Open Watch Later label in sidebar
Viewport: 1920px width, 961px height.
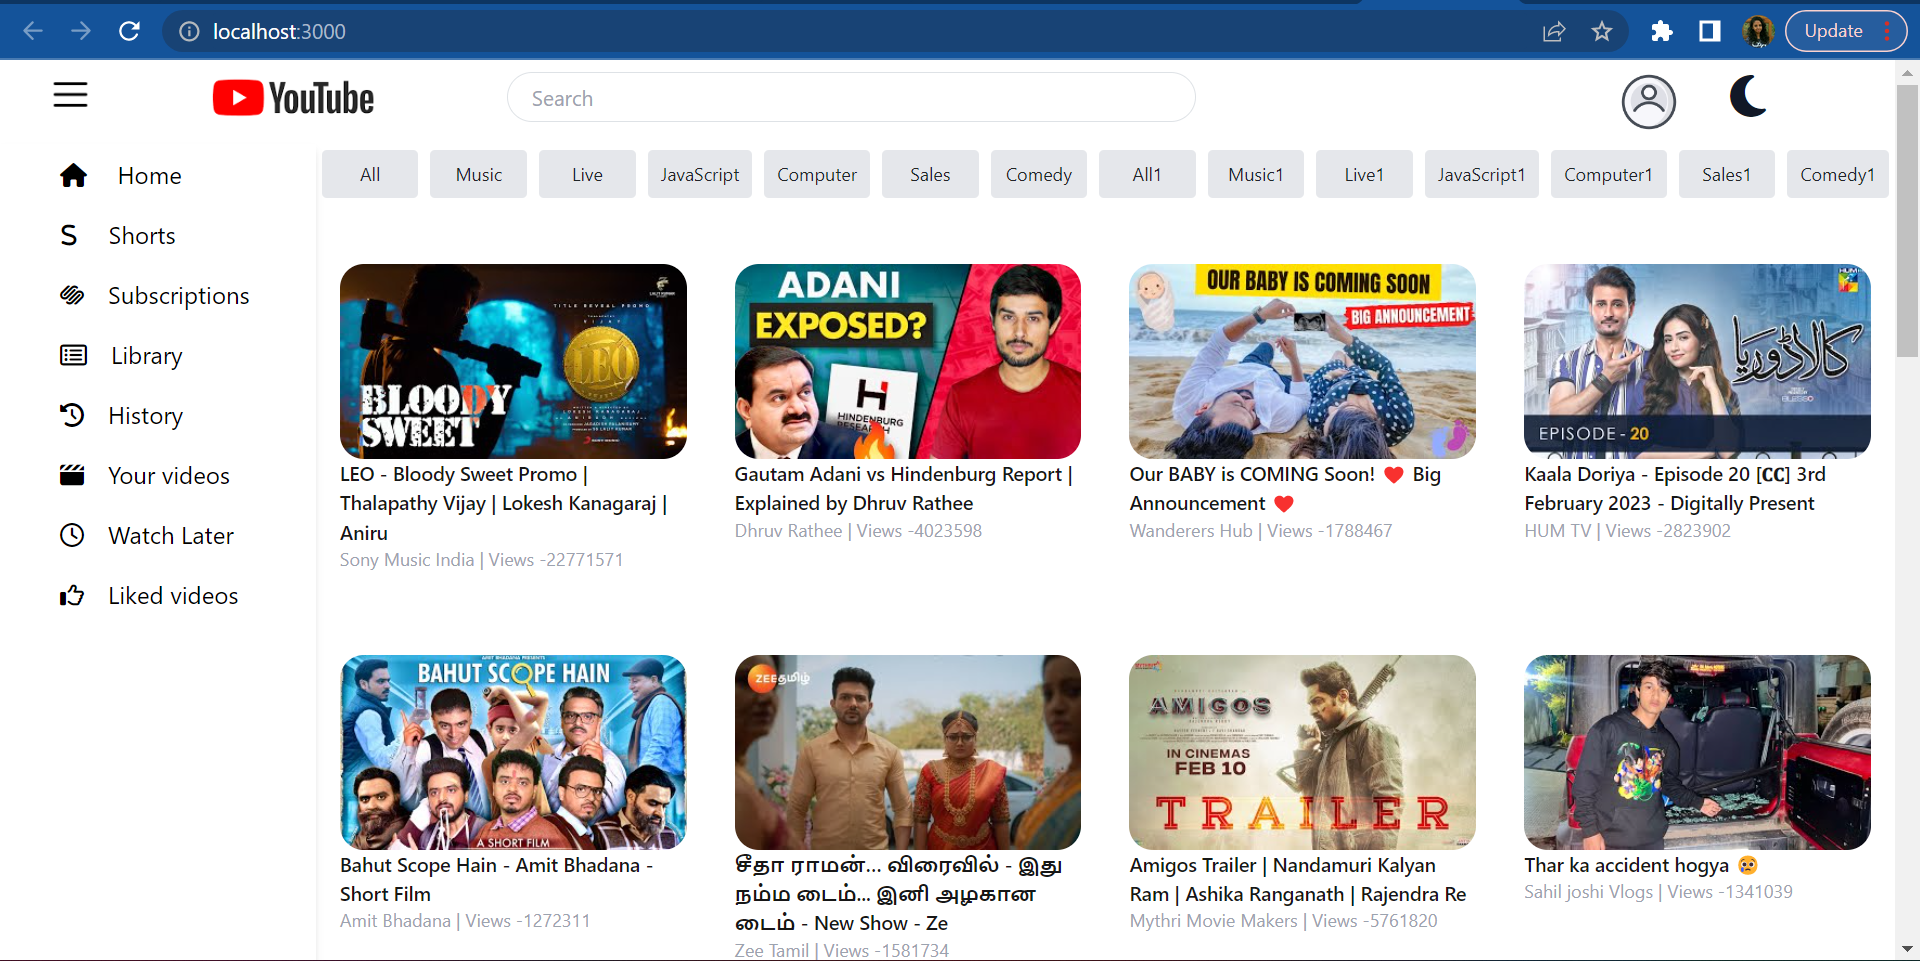[171, 536]
